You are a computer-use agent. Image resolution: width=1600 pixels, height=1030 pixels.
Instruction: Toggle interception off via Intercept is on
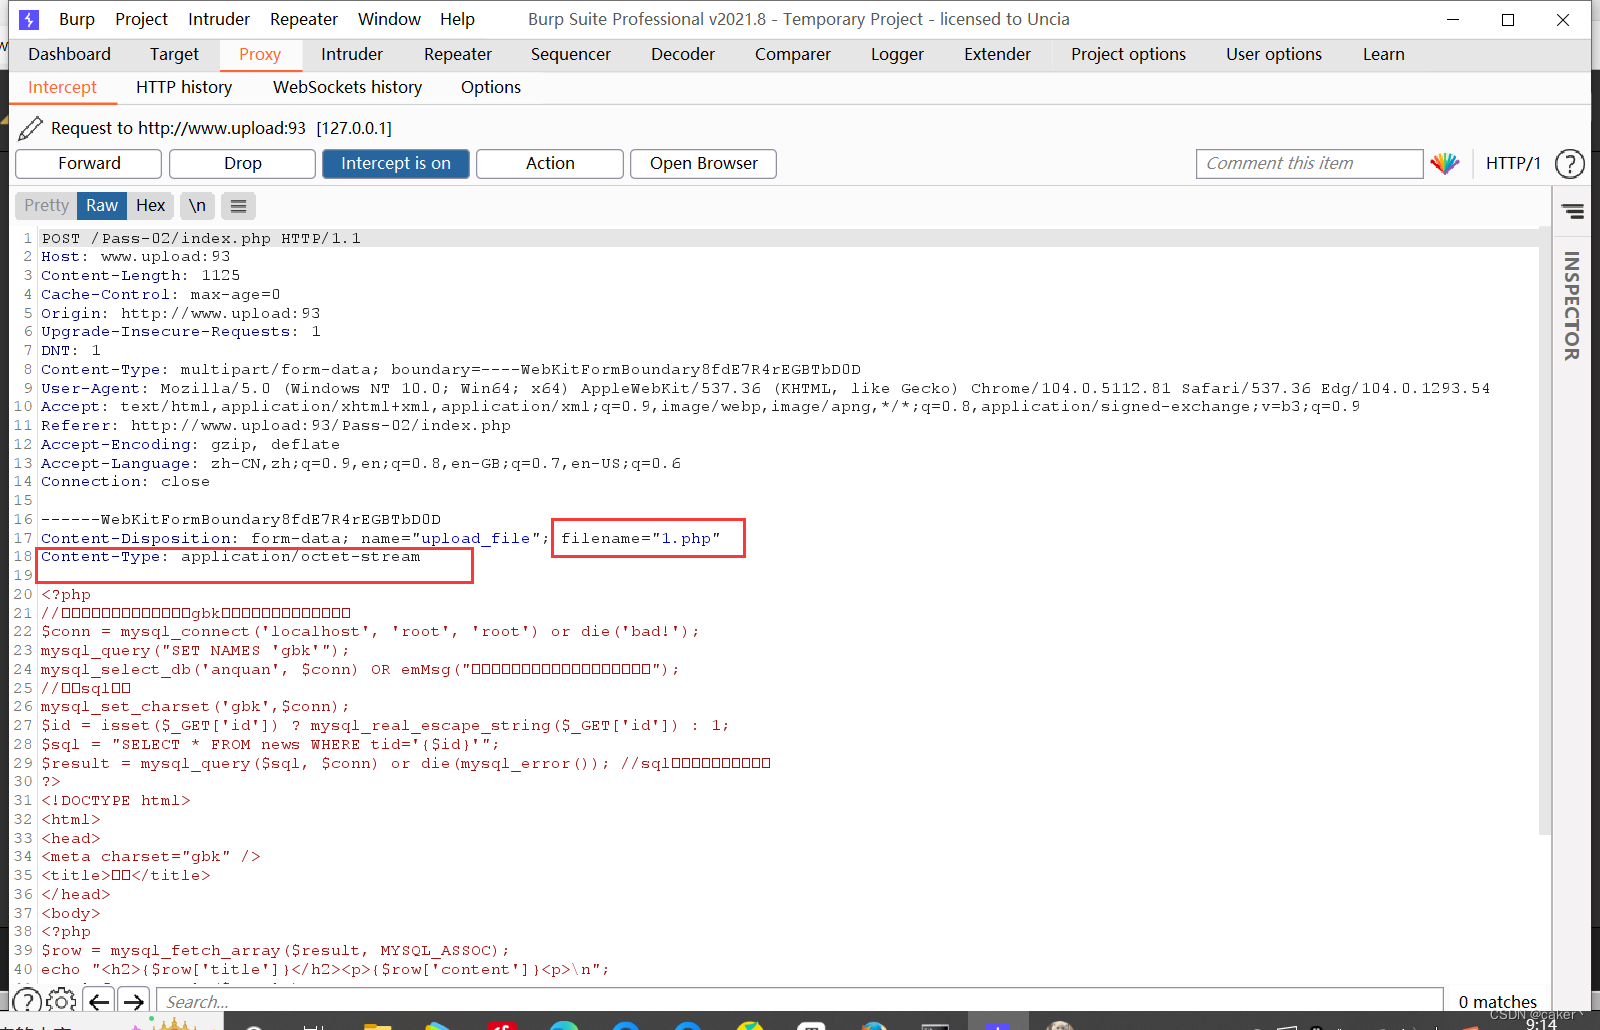pos(396,163)
